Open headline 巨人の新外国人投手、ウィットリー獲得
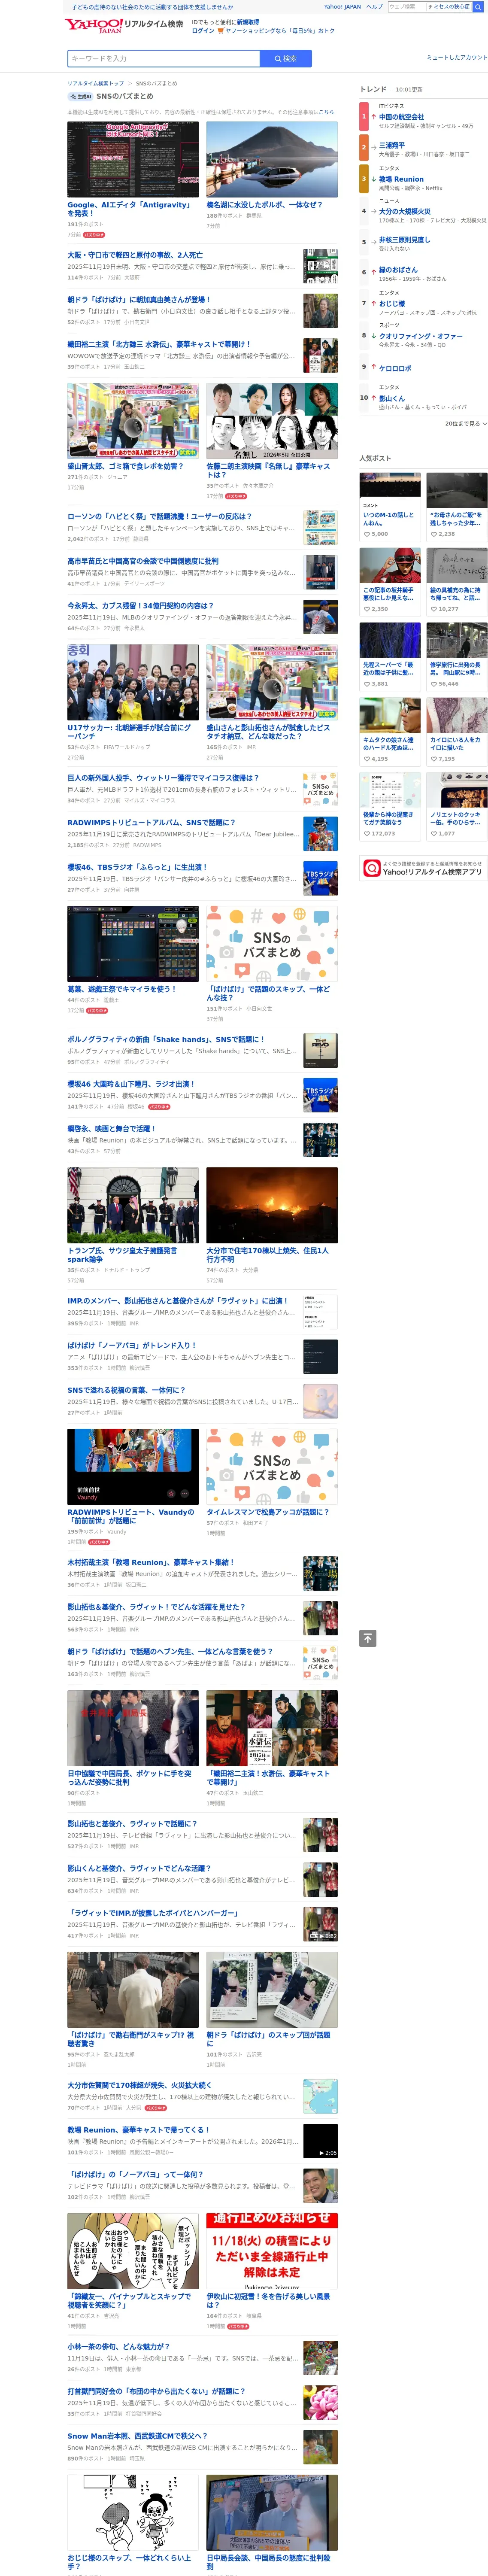The image size is (488, 2576). 163,778
